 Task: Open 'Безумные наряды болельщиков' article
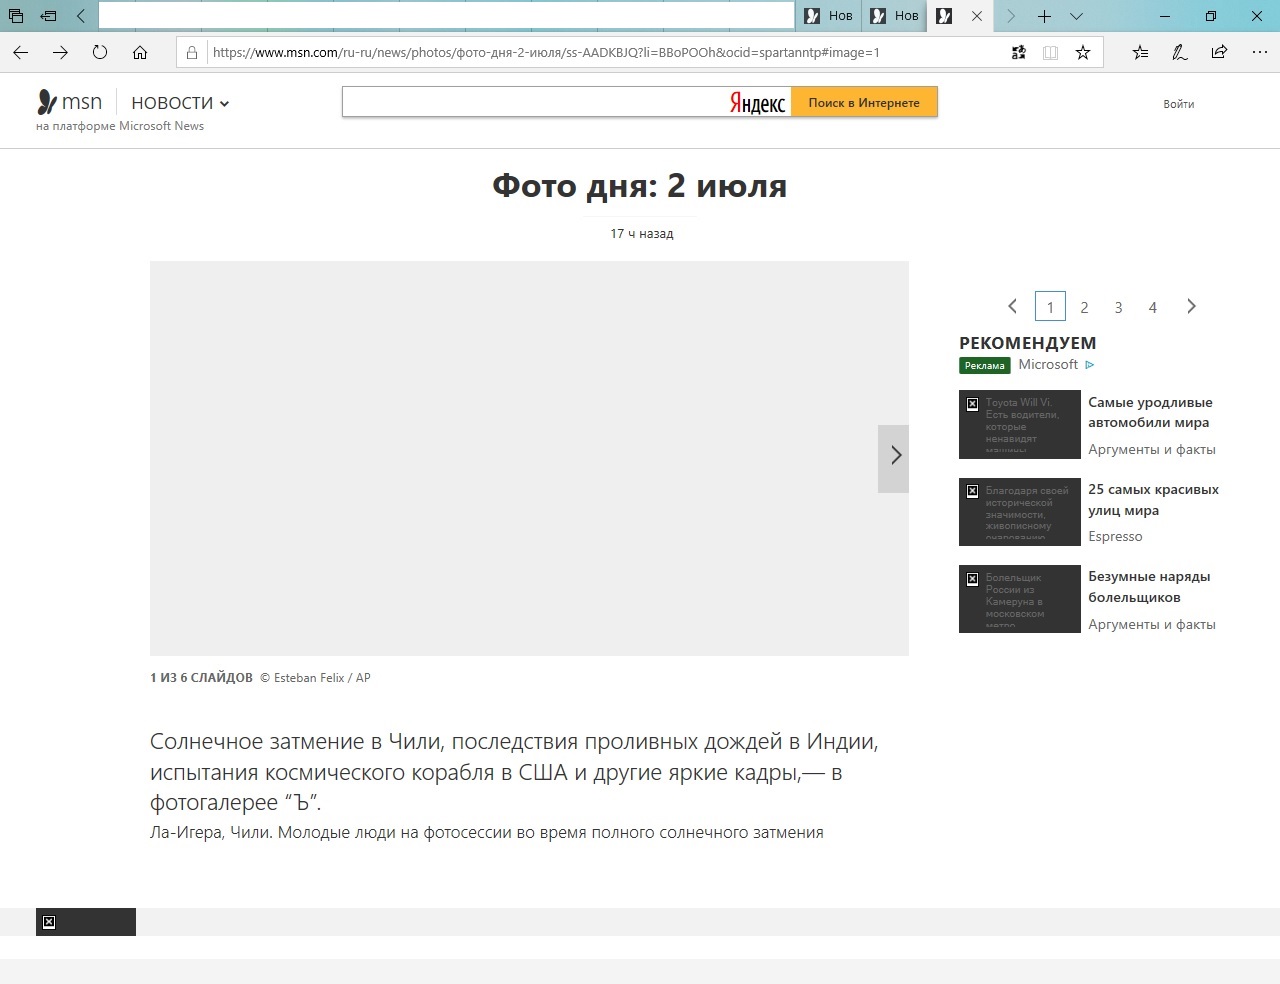point(1149,587)
